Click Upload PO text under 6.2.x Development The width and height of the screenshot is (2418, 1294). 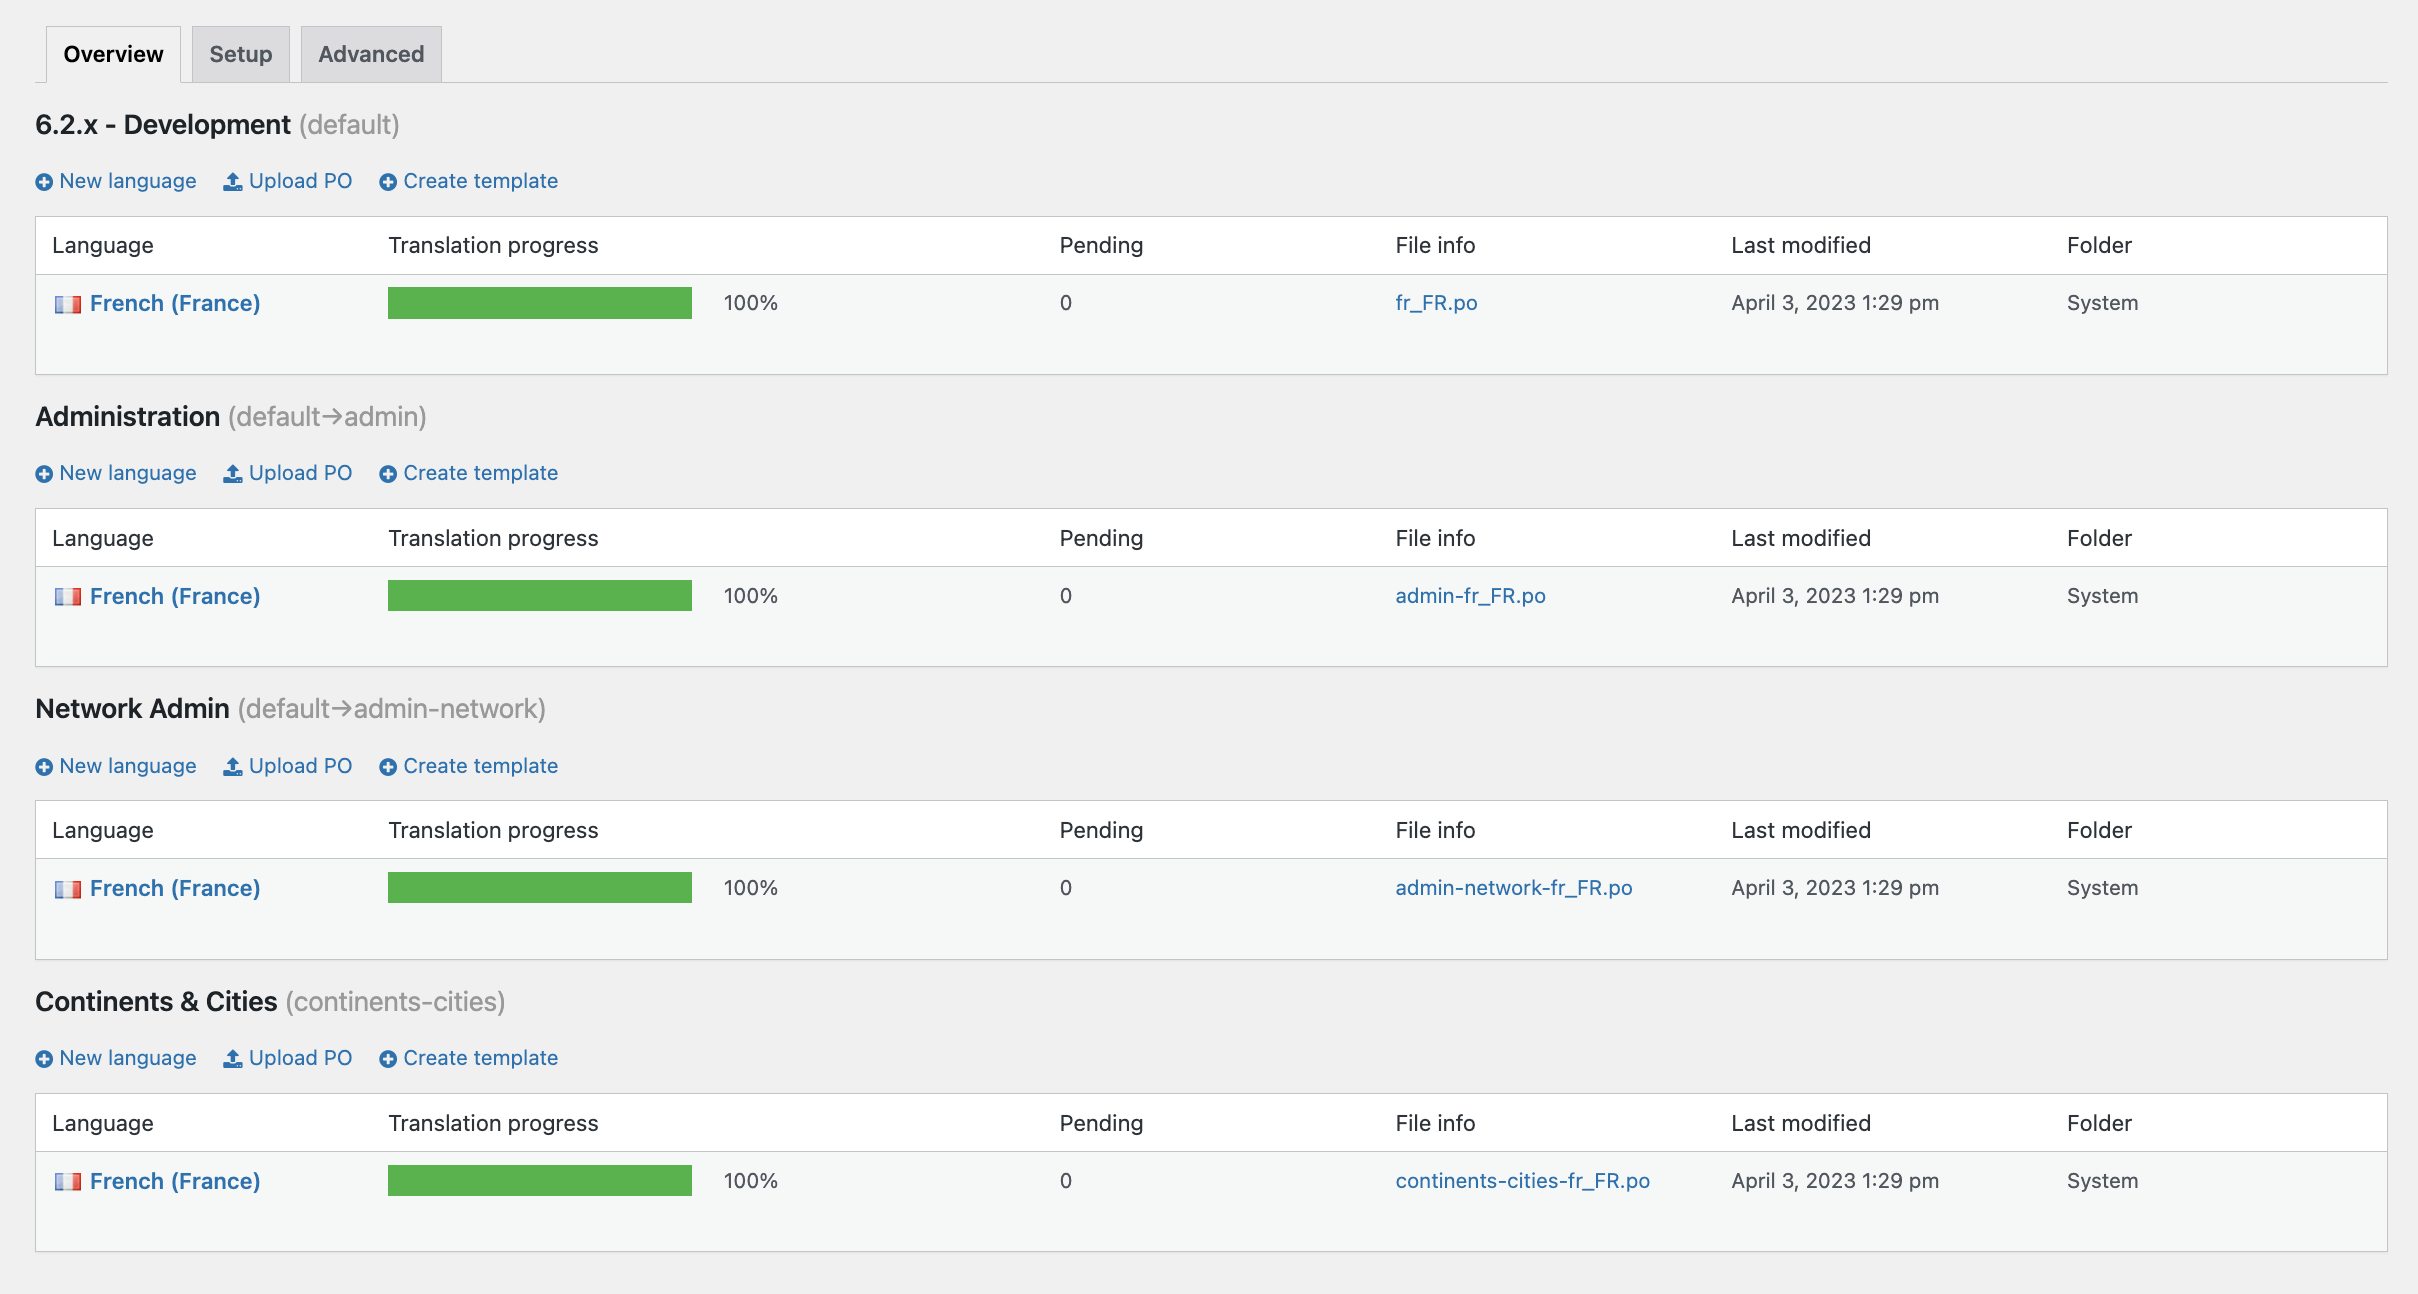[300, 181]
